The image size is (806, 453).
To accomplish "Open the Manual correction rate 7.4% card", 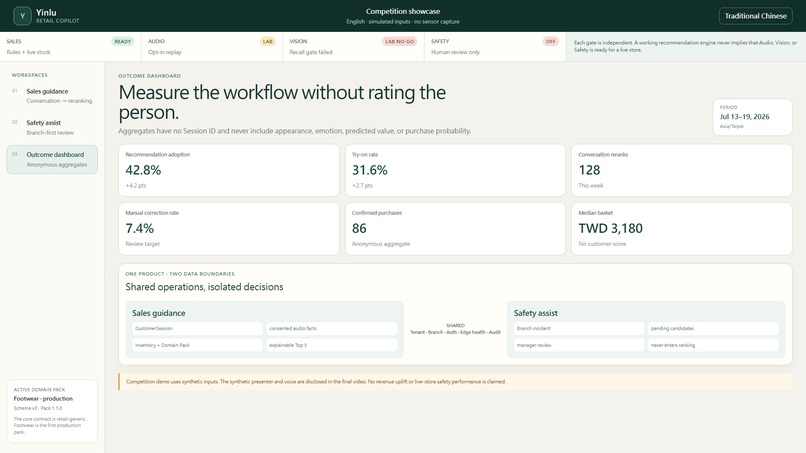I will pyautogui.click(x=229, y=229).
